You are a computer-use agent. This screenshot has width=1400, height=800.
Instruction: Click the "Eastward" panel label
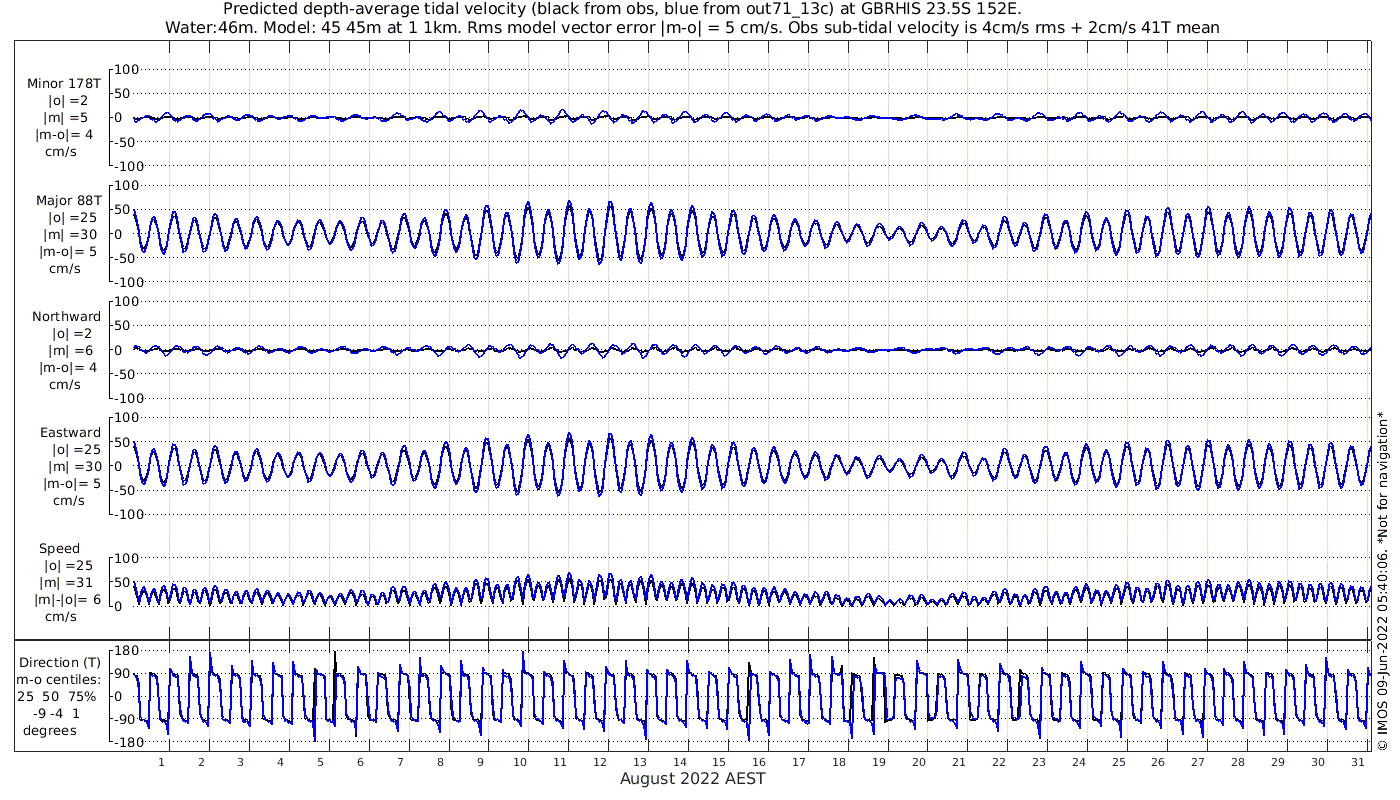click(71, 433)
